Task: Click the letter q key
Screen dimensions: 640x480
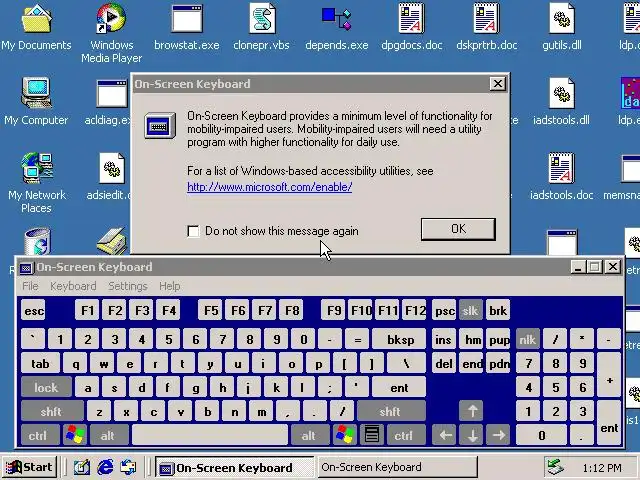Action: click(x=75, y=363)
